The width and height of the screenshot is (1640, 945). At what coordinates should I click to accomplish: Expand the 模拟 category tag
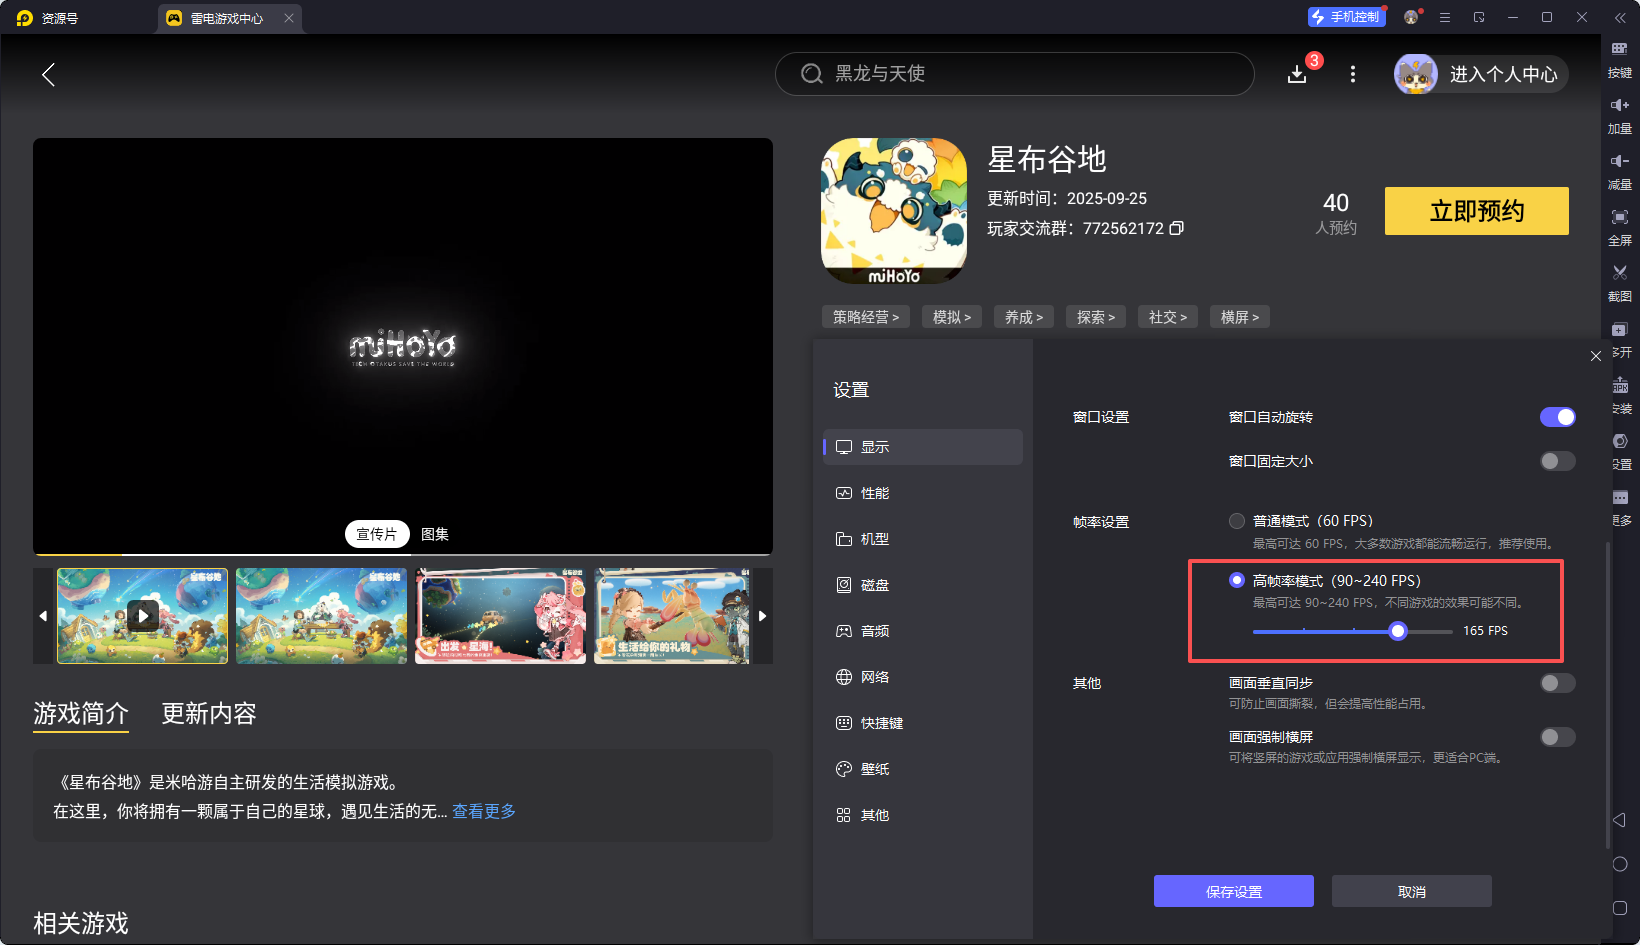951,316
